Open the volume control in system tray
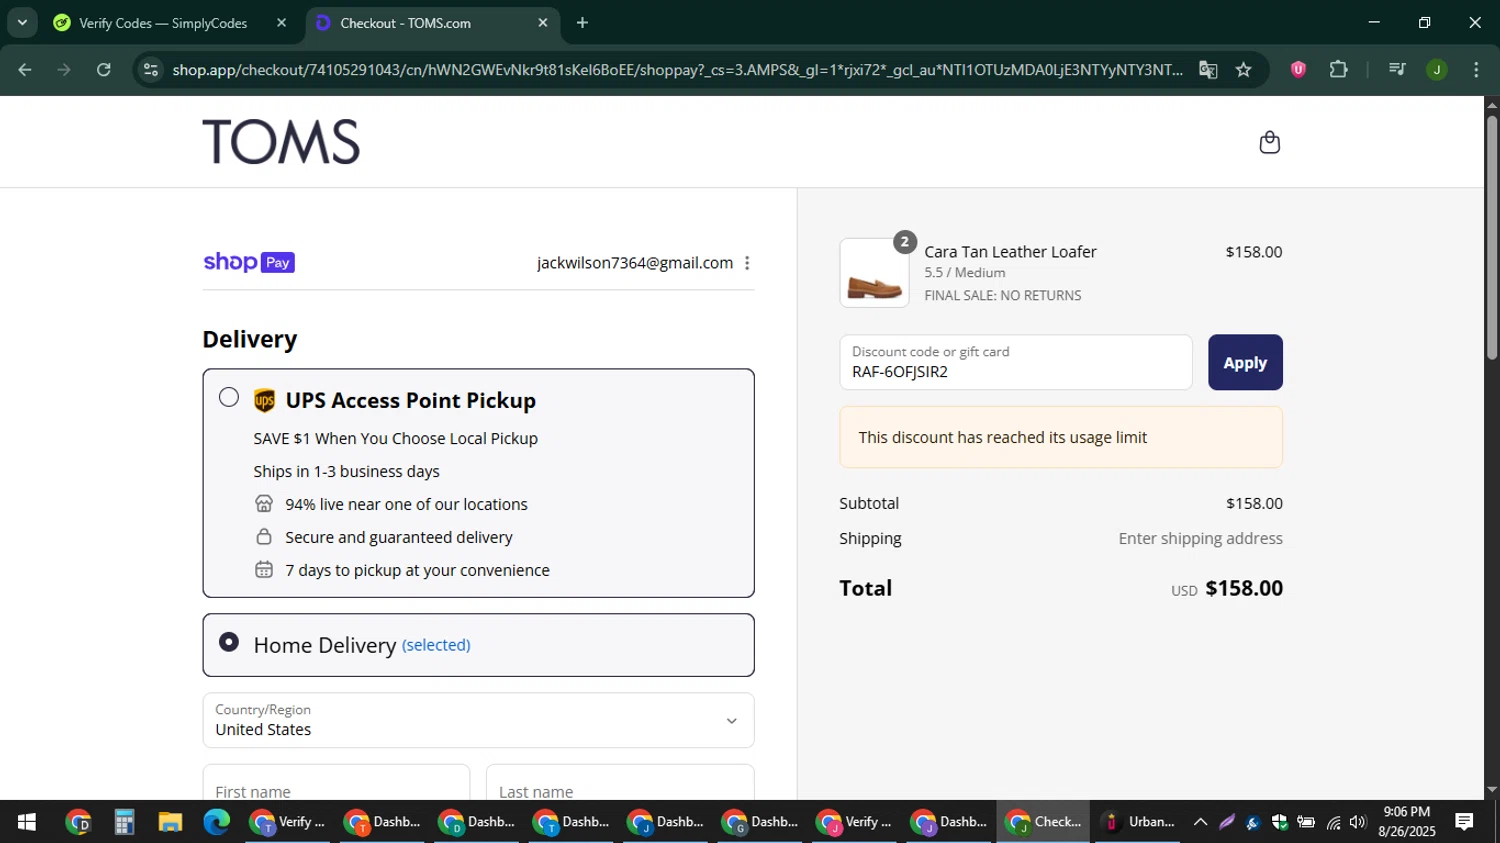Image resolution: width=1500 pixels, height=843 pixels. [x=1357, y=822]
